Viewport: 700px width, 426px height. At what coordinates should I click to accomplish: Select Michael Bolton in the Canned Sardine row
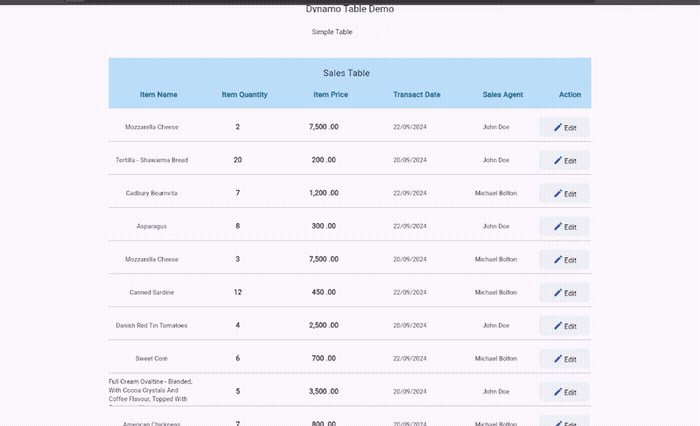[496, 292]
